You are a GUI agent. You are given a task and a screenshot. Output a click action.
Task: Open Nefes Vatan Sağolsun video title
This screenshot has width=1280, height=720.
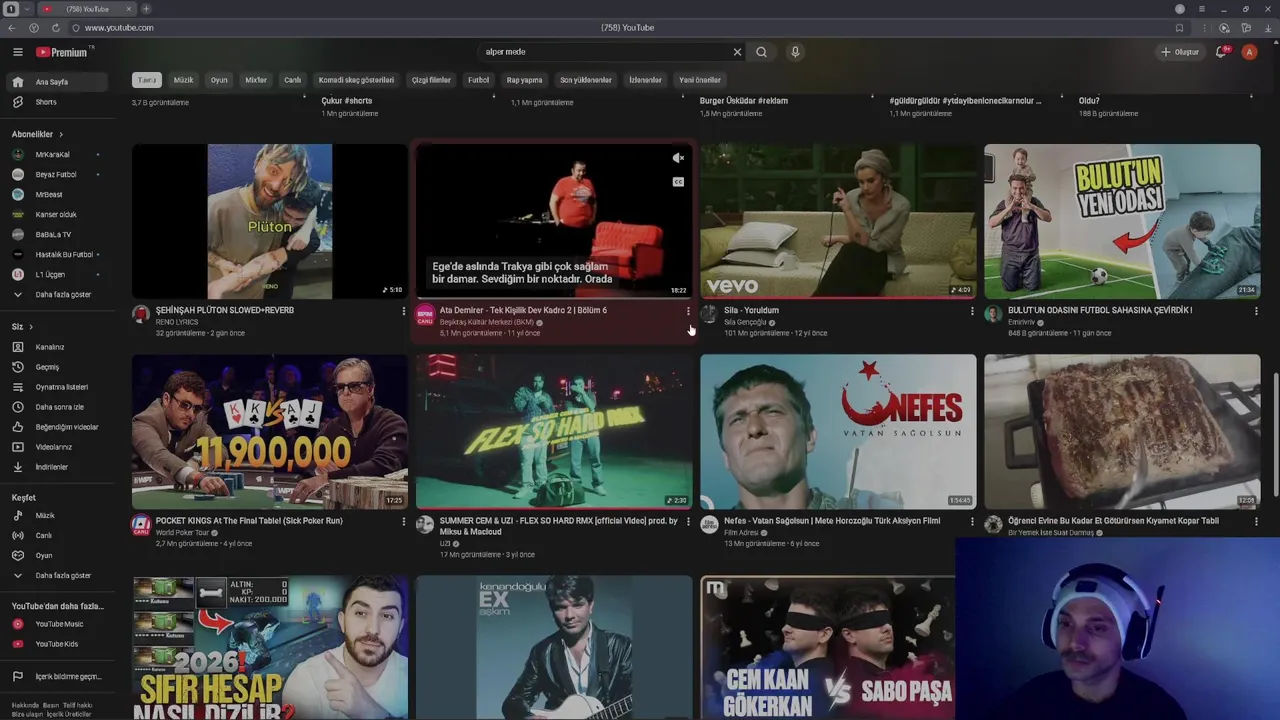pos(832,521)
